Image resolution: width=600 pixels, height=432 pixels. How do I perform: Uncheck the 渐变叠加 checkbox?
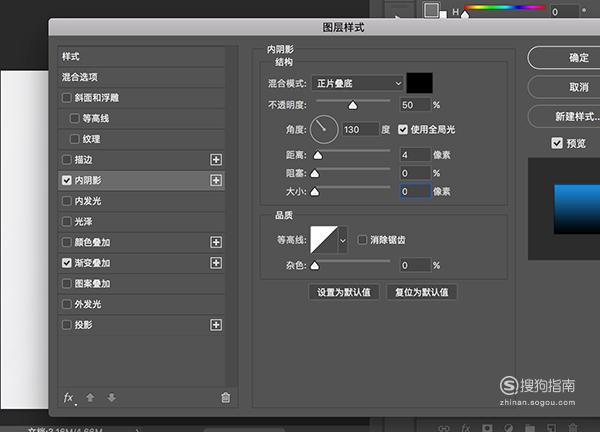coord(67,263)
